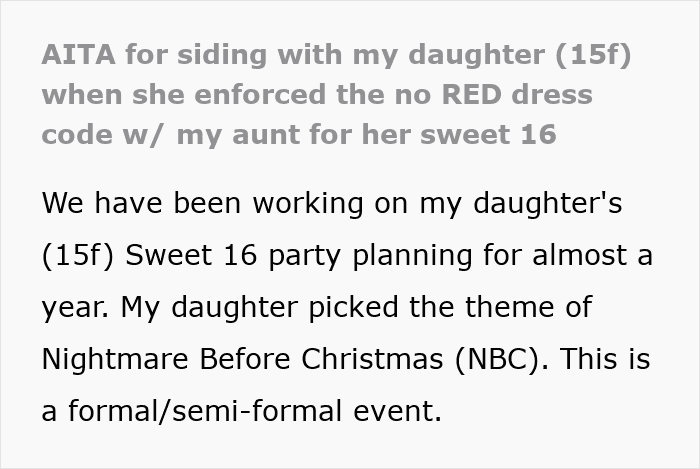The height and width of the screenshot is (469, 700).
Task: Open the post title beginning with AITA
Action: (336, 94)
